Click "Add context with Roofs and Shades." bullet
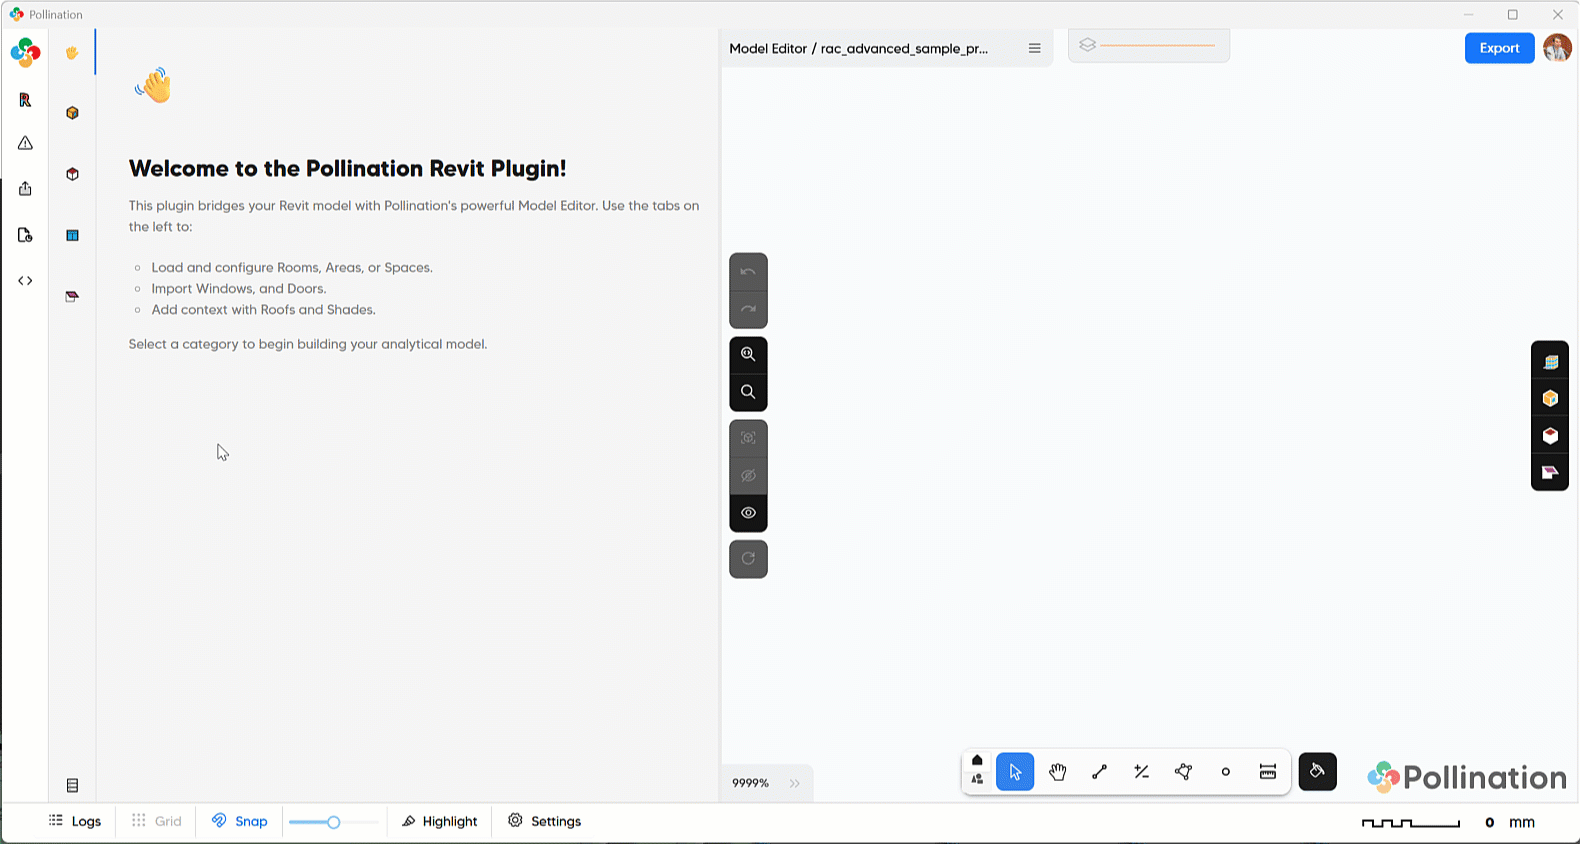The image size is (1580, 844). 264,310
